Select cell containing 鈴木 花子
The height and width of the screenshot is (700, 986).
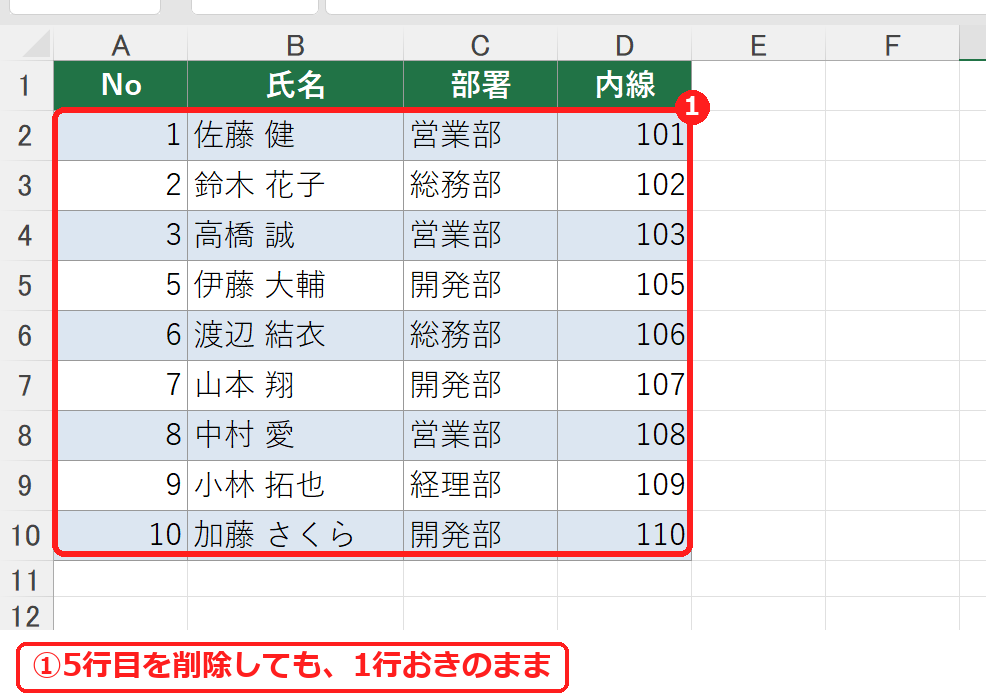296,186
